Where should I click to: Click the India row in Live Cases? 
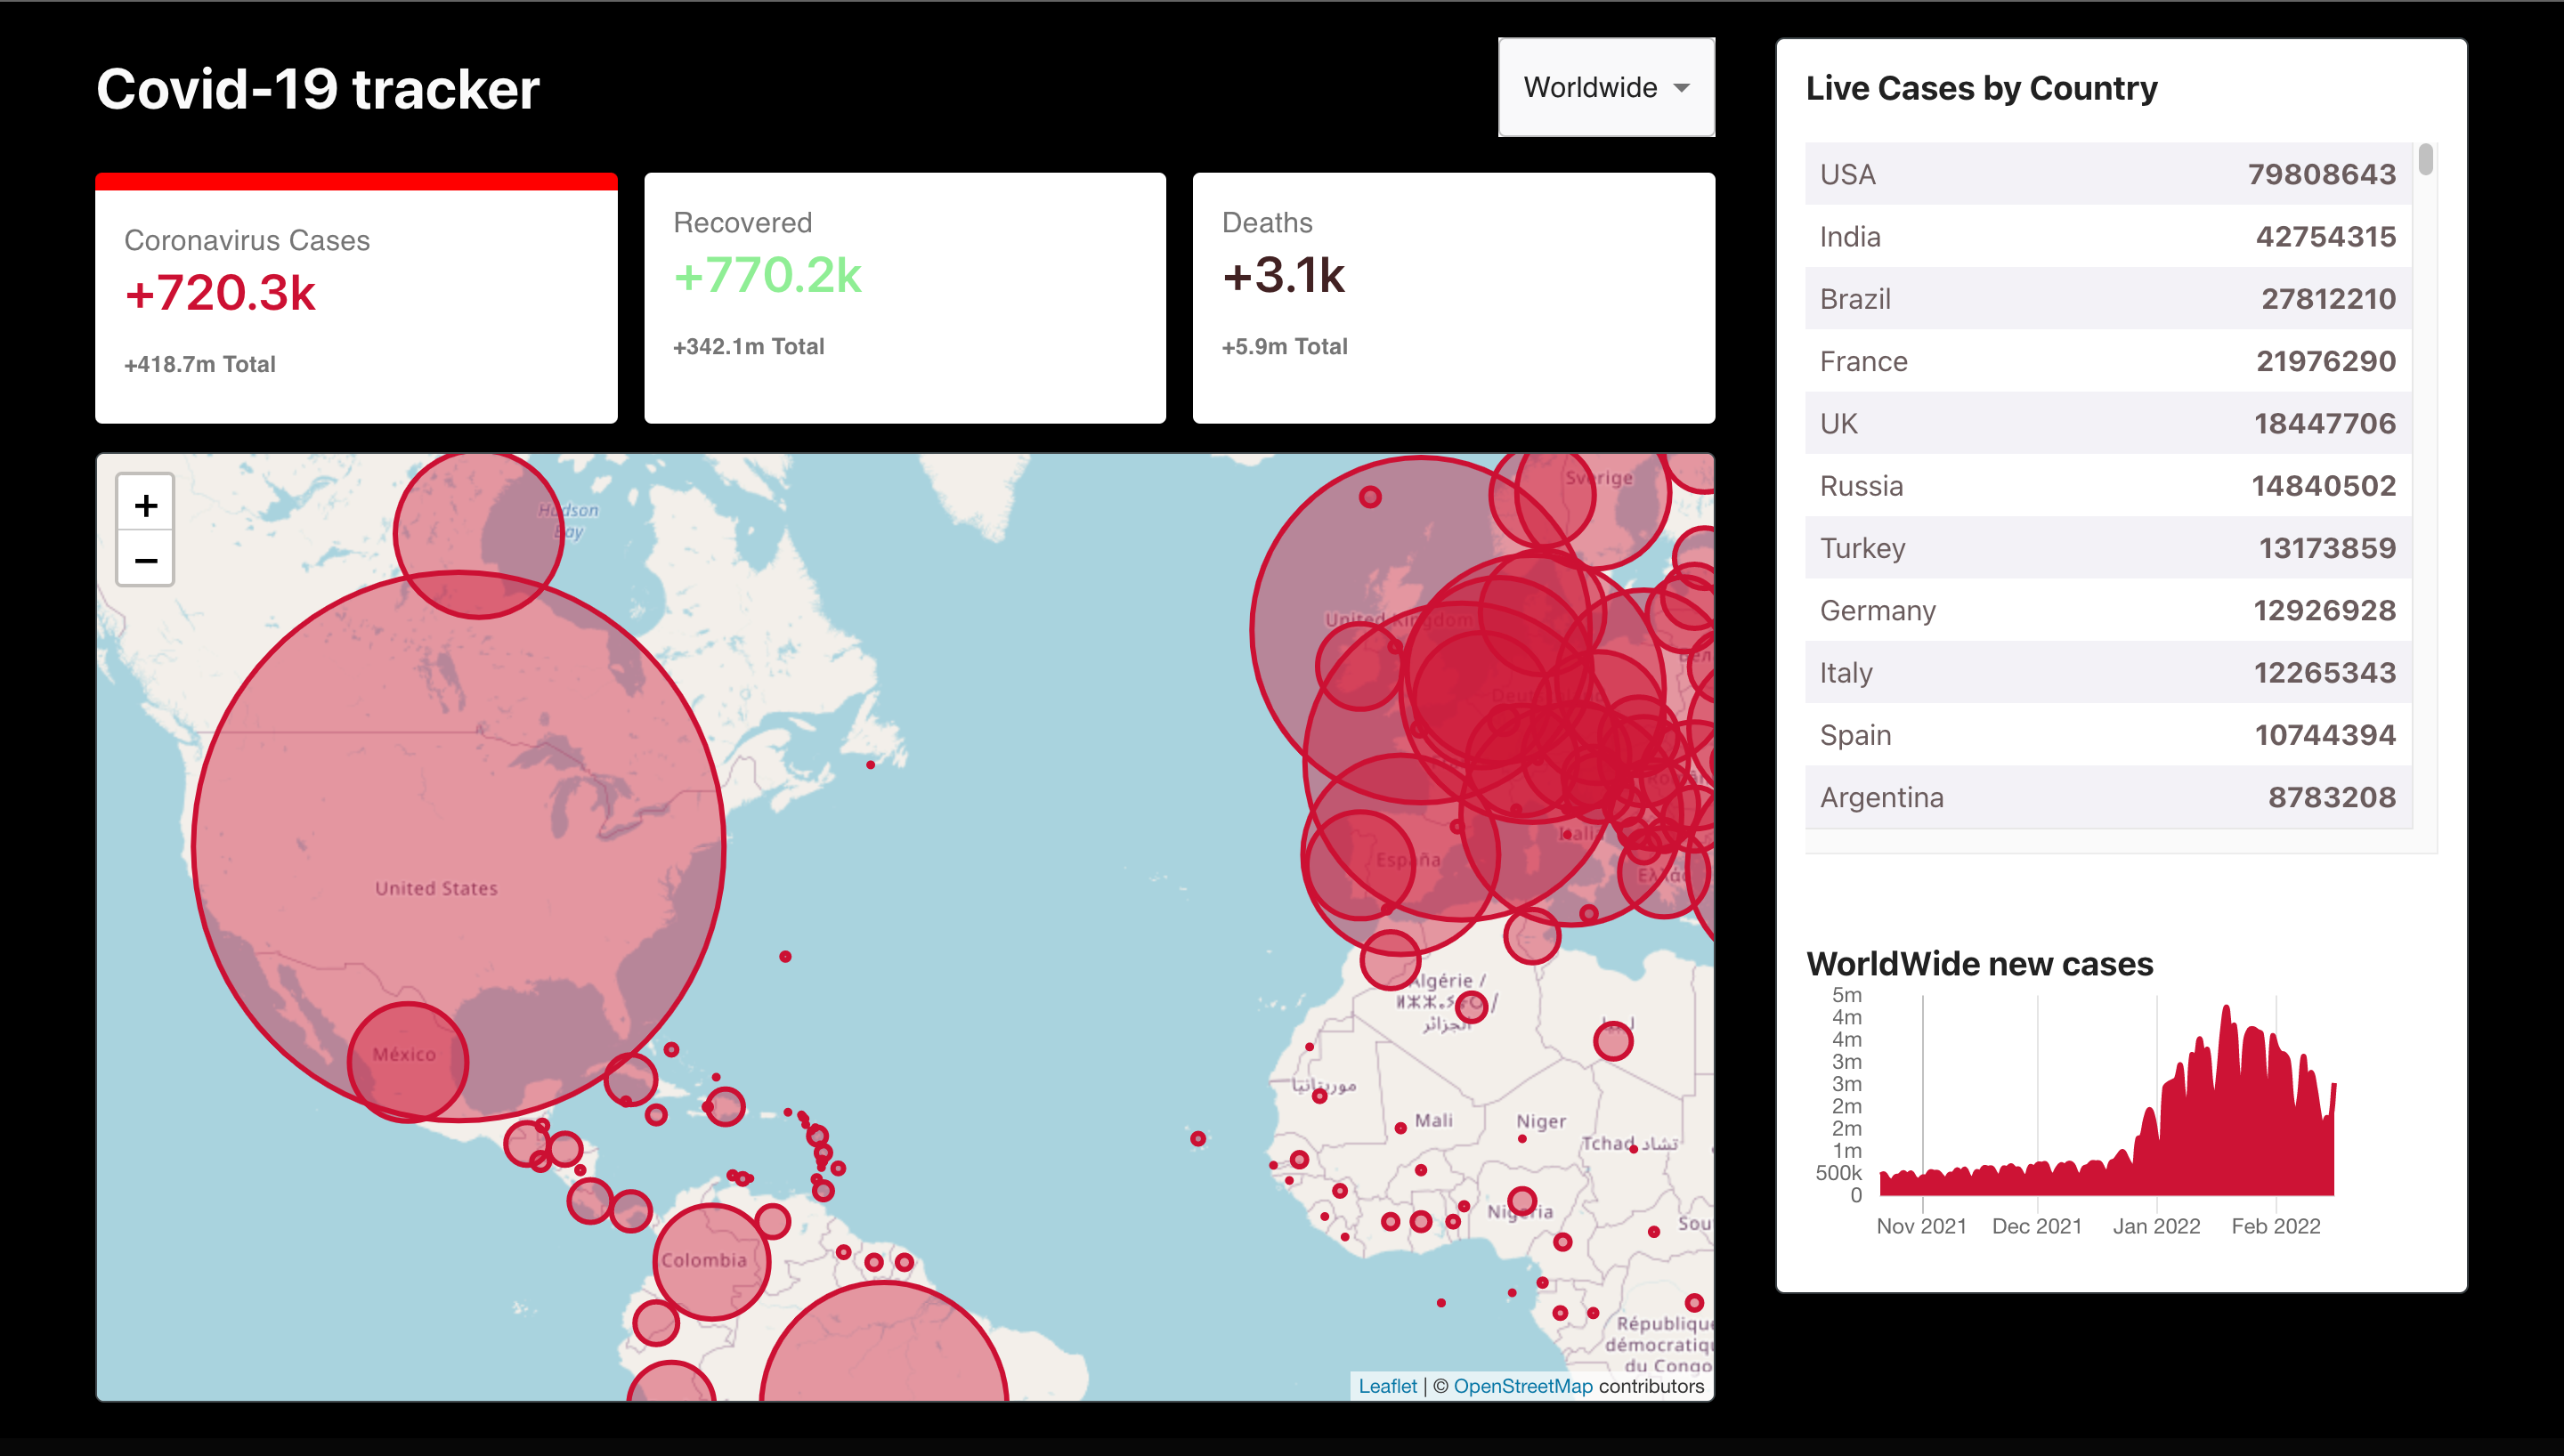click(2107, 237)
